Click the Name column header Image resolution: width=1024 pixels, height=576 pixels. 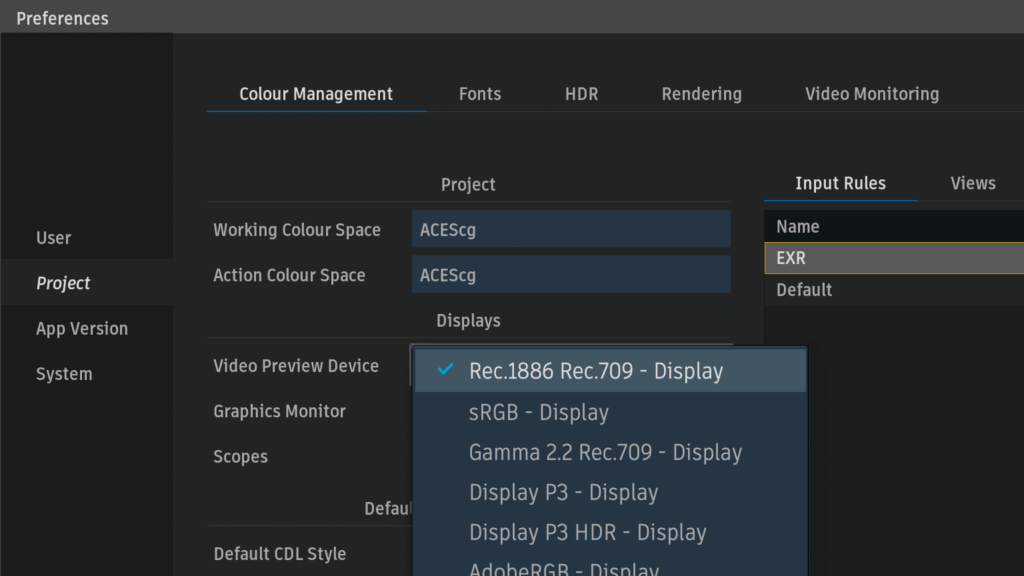click(x=894, y=227)
